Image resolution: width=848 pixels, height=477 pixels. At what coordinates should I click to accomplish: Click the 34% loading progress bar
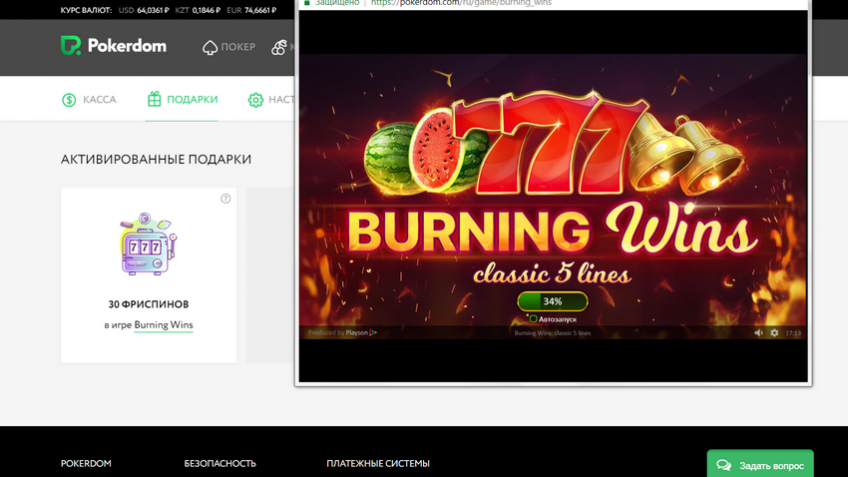pyautogui.click(x=552, y=301)
